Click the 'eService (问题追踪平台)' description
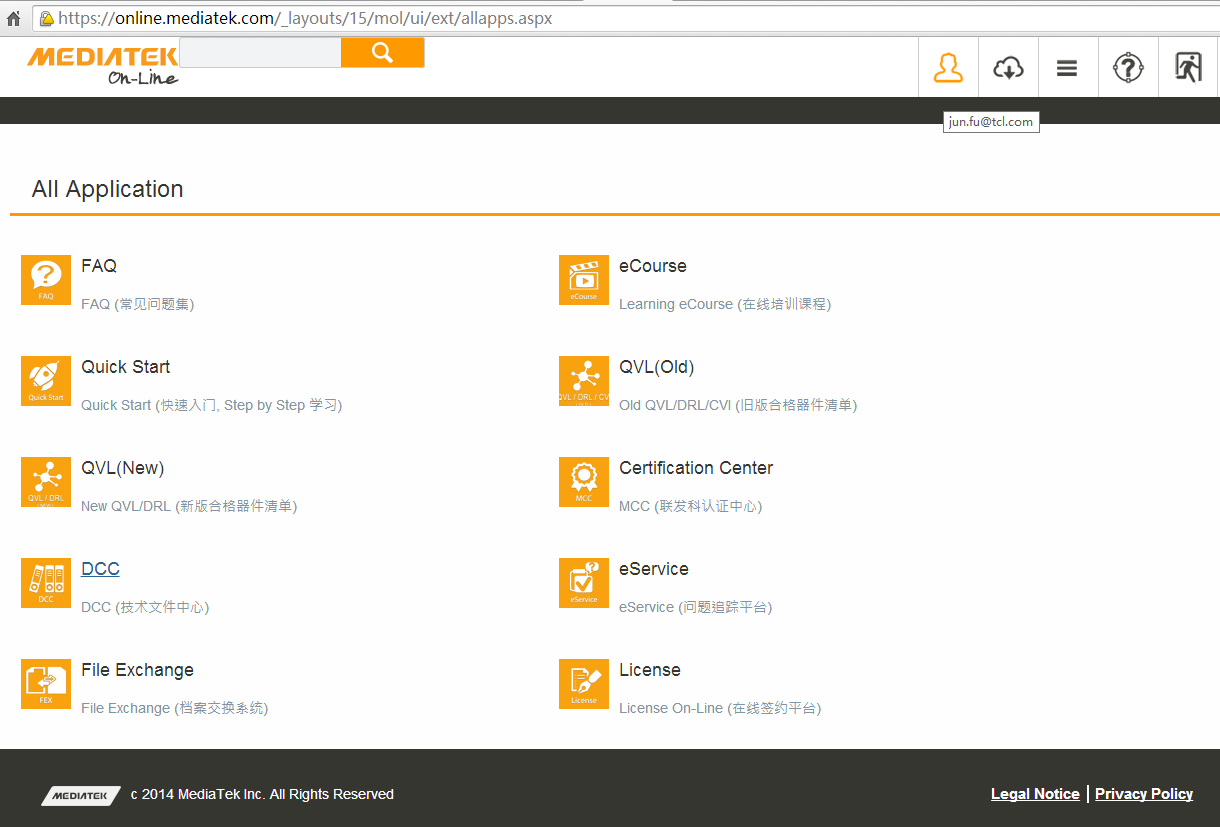 696,607
